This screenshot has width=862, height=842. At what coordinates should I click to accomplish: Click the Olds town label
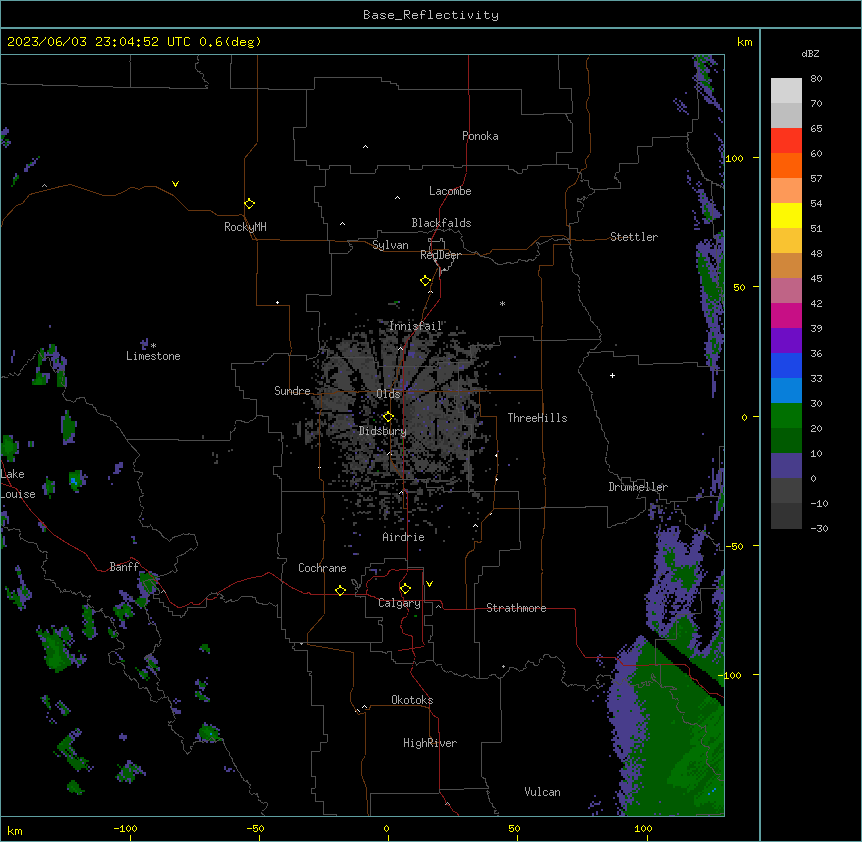click(x=388, y=394)
